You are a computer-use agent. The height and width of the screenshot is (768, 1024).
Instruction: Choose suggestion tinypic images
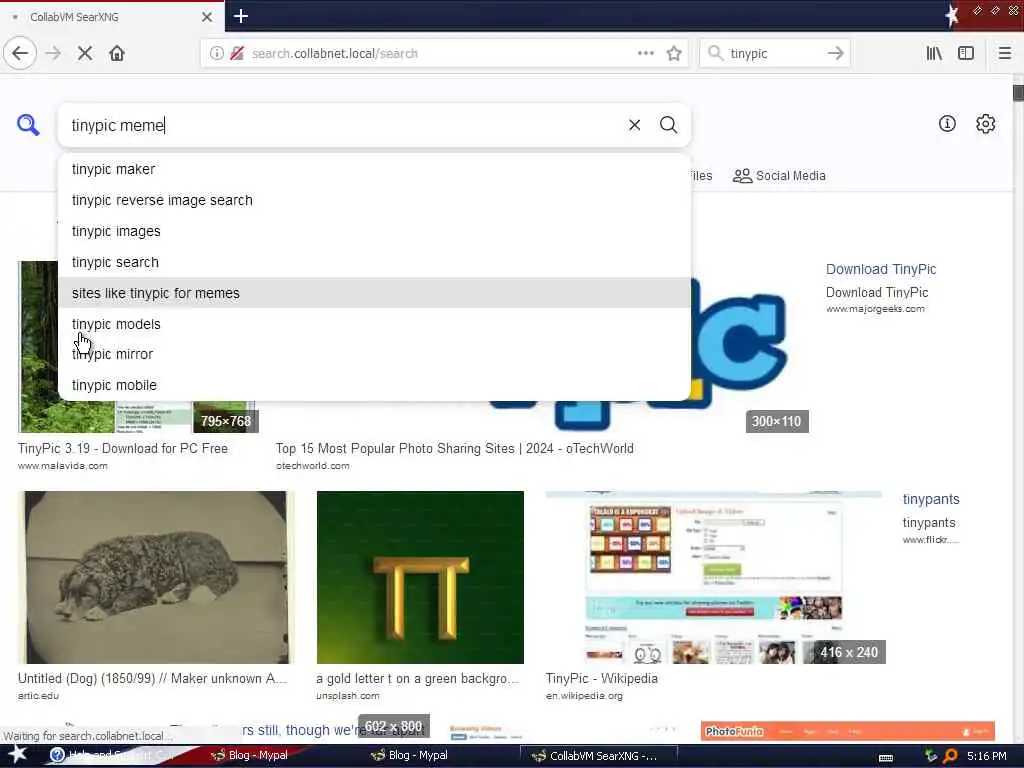[374, 231]
